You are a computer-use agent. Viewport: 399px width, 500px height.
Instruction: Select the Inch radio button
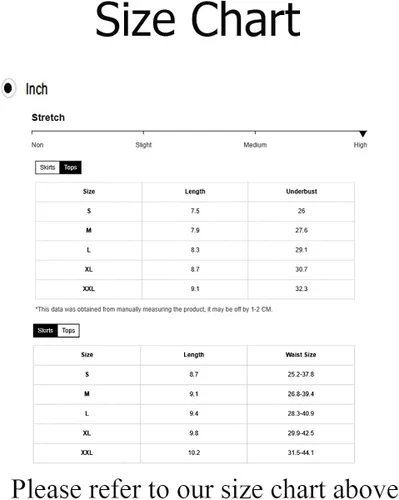8,88
